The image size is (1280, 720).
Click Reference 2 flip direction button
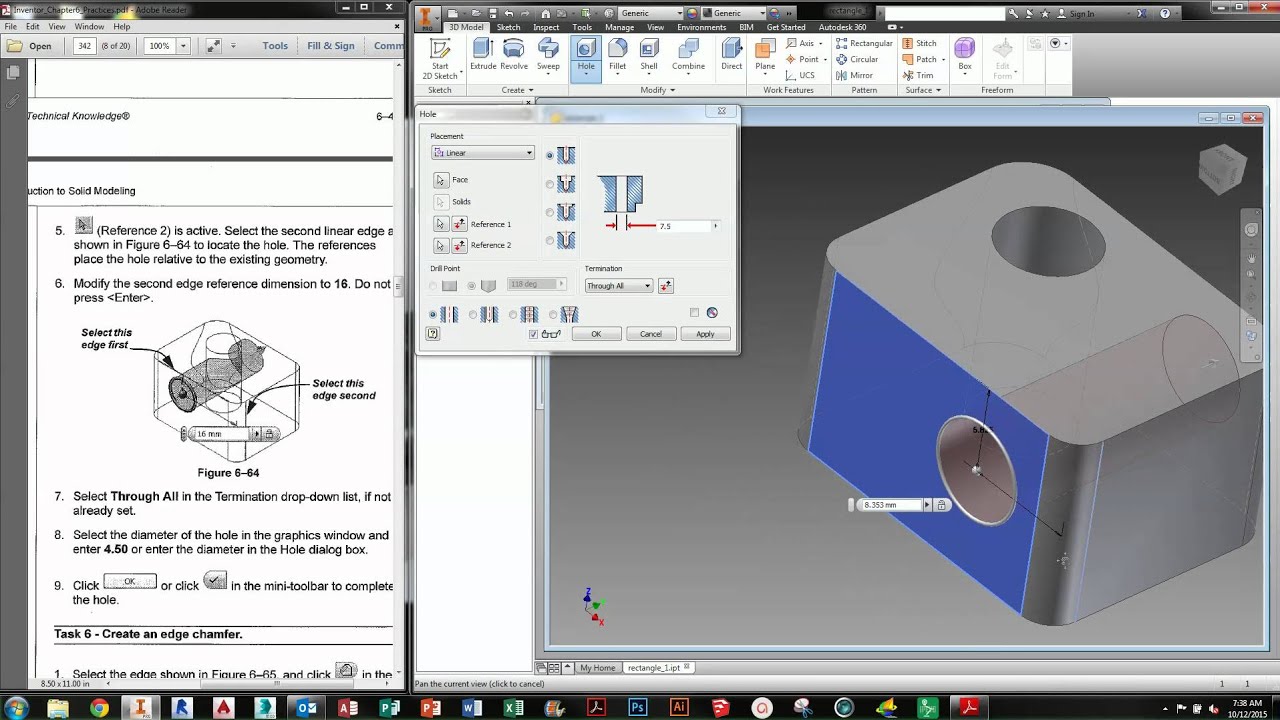[459, 245]
